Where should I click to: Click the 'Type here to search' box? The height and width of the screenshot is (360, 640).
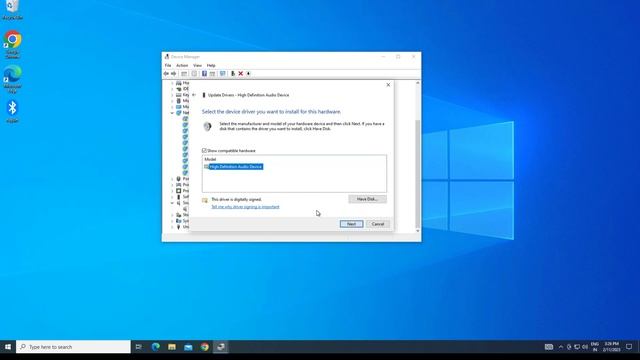73,347
